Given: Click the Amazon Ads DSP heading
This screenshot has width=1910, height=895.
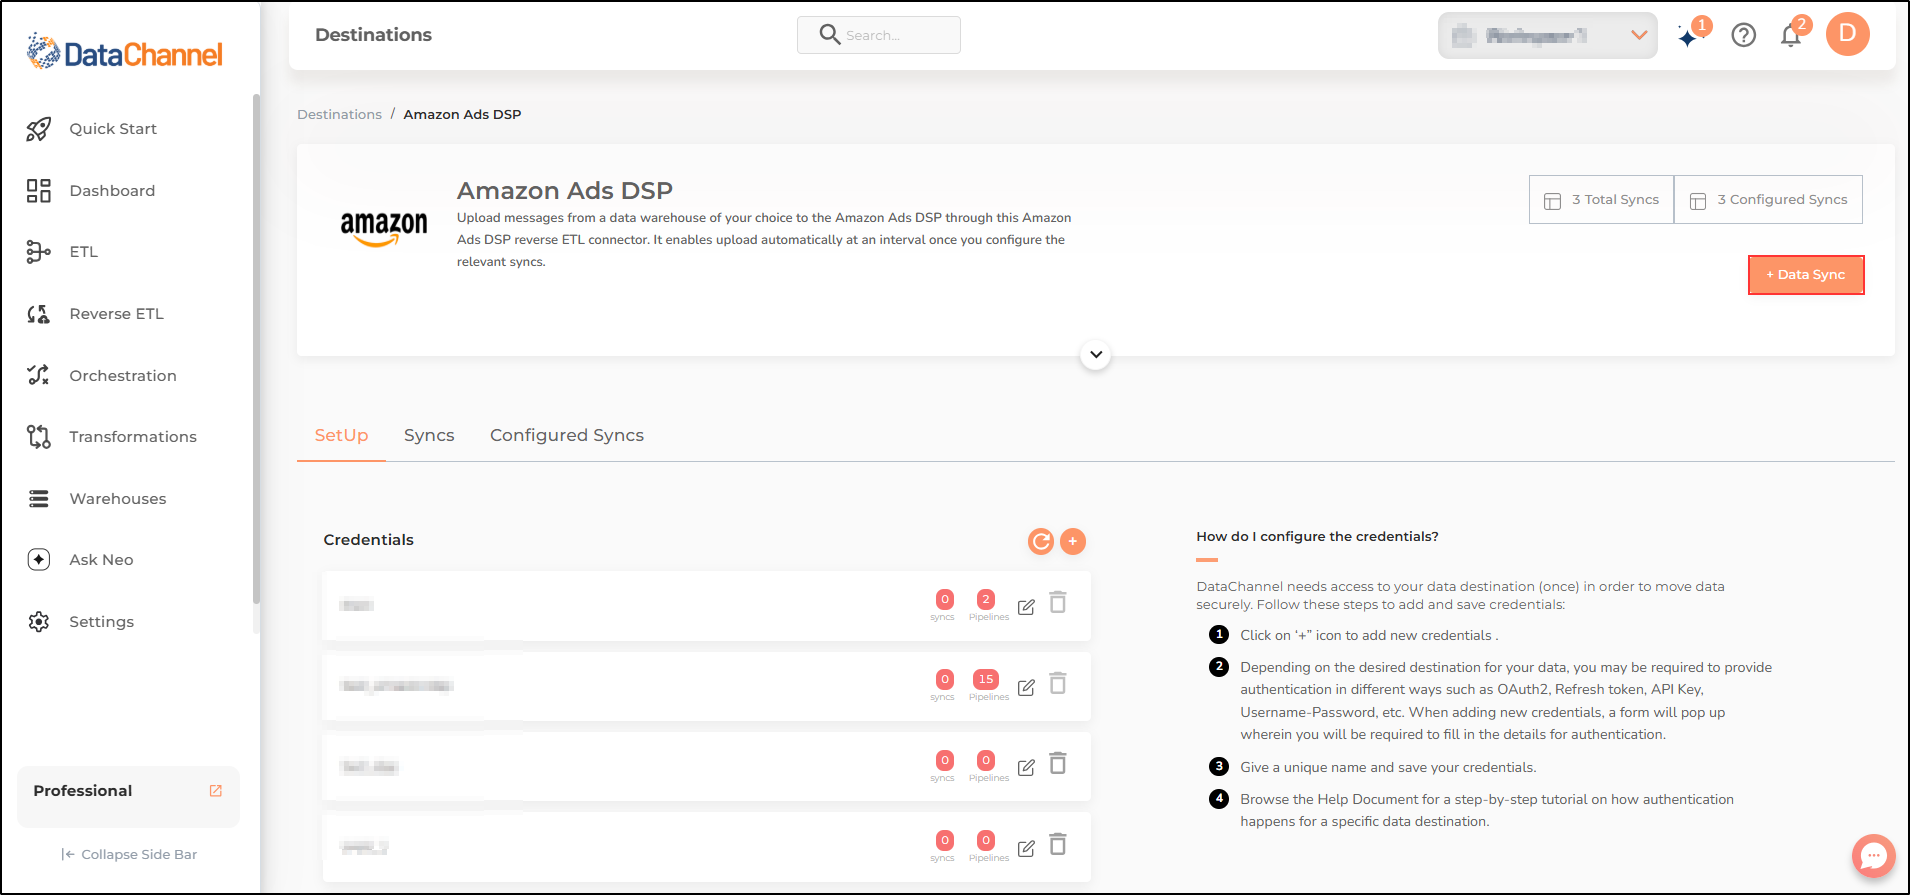Looking at the screenshot, I should [565, 190].
